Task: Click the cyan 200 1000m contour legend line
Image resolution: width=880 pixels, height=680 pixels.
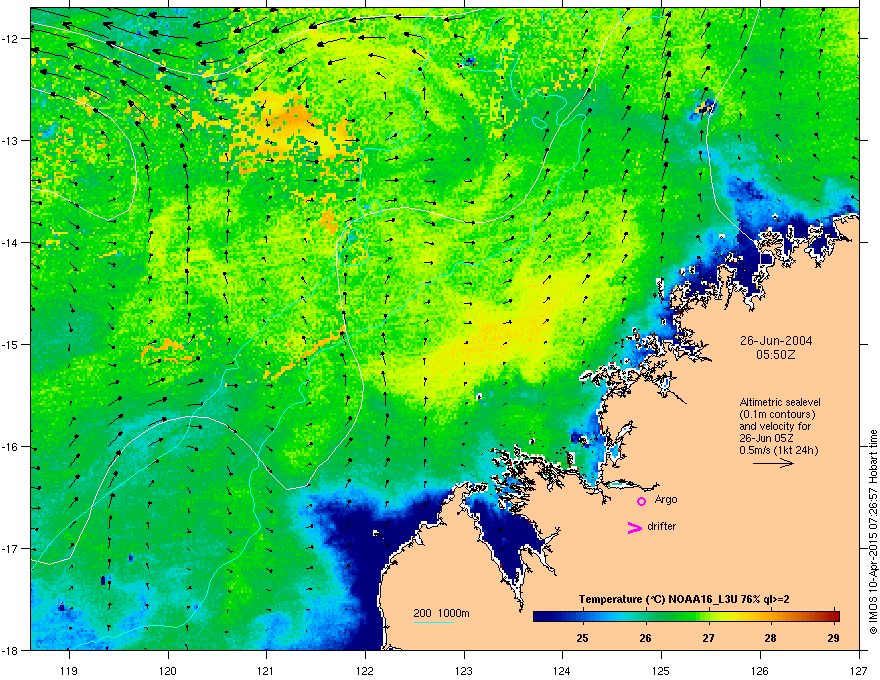Action: [434, 623]
